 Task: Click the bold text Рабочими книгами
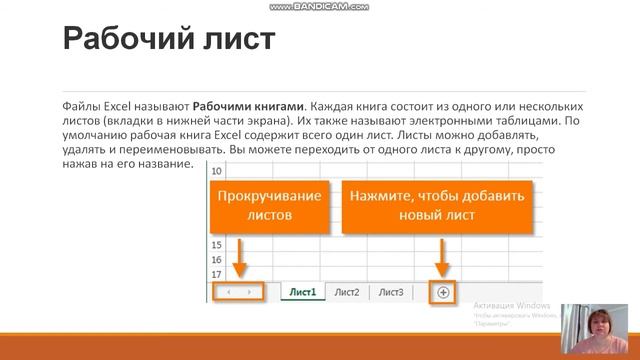point(248,107)
